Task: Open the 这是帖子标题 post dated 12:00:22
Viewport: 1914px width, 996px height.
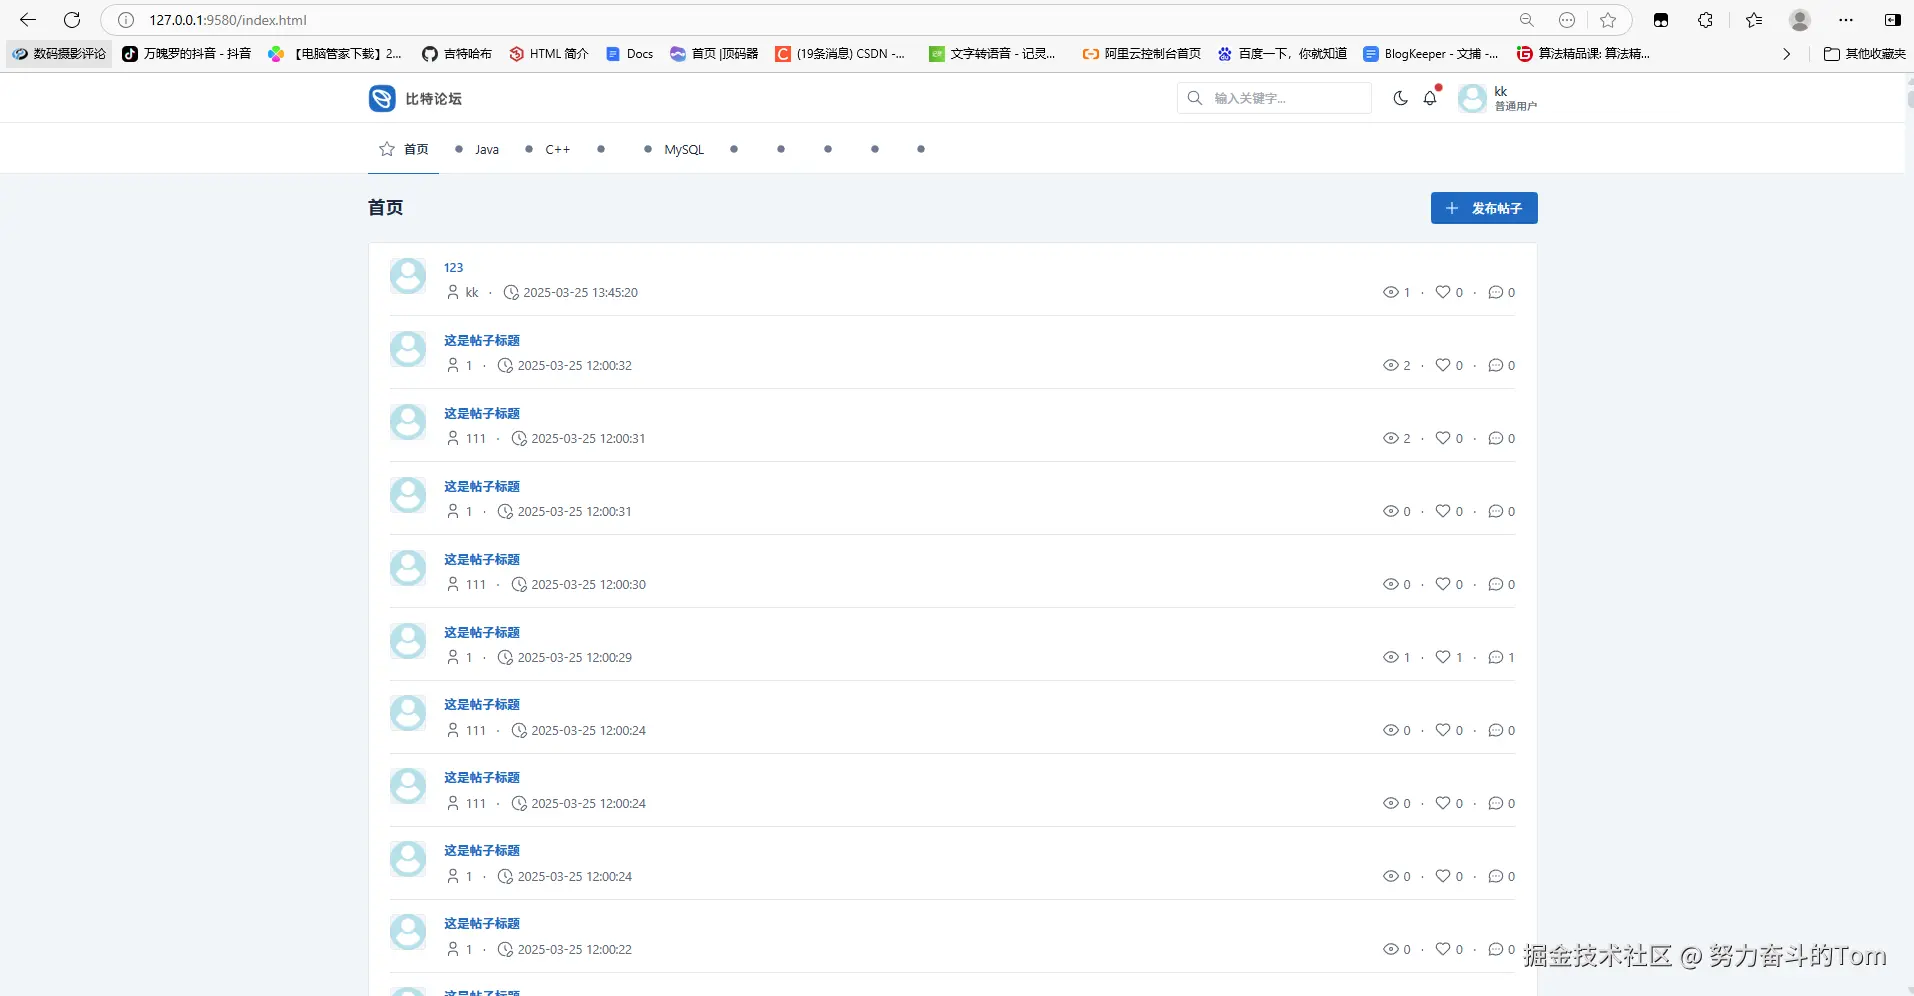Action: [x=482, y=923]
